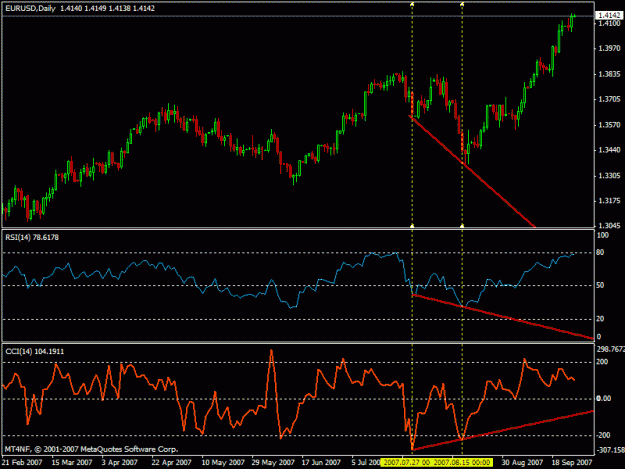Click the CCI scale value 298.7672
This screenshot has height=469, width=625.
pyautogui.click(x=610, y=349)
